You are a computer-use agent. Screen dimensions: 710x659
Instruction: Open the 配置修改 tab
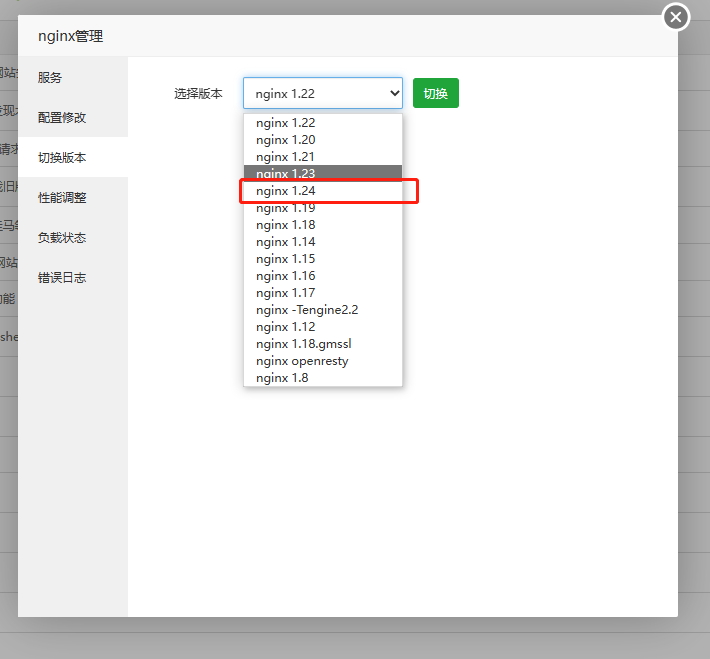coord(73,117)
